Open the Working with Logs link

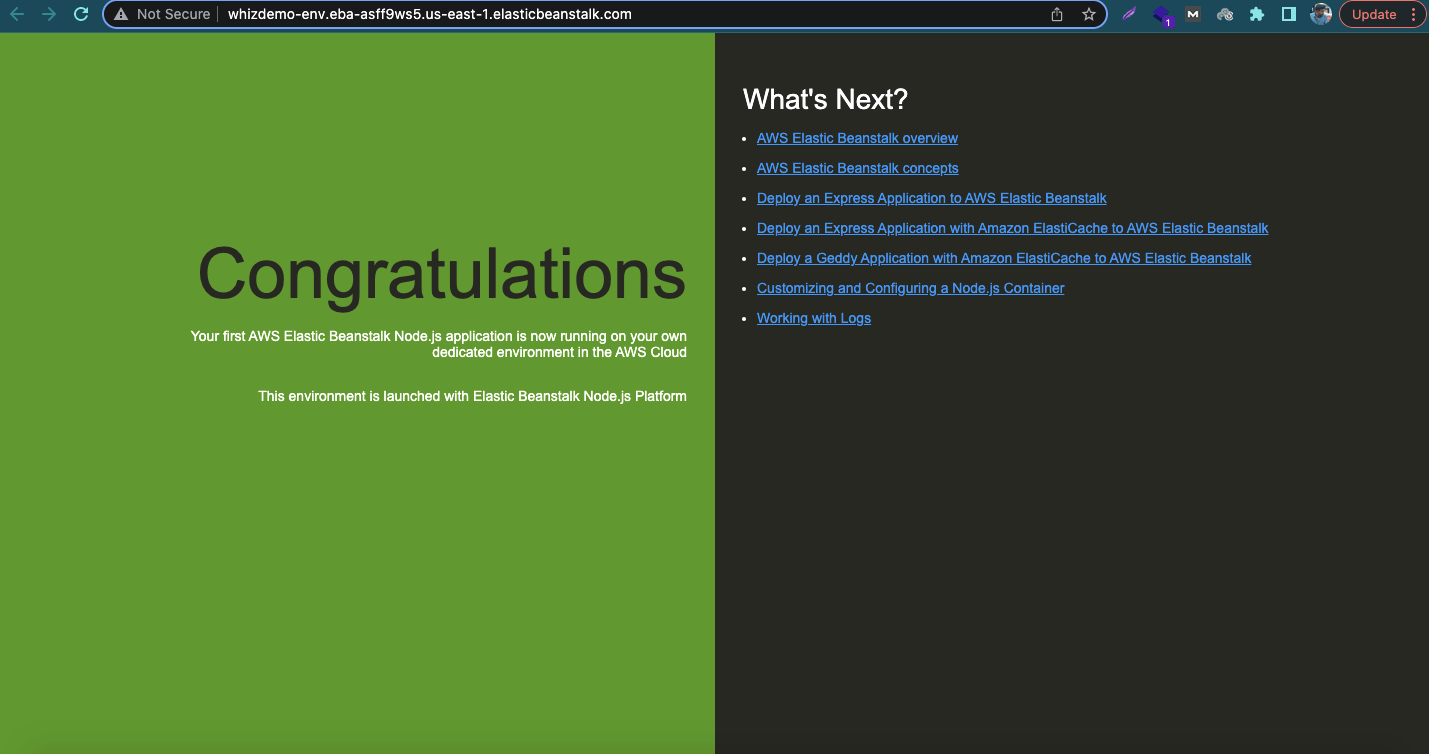813,318
